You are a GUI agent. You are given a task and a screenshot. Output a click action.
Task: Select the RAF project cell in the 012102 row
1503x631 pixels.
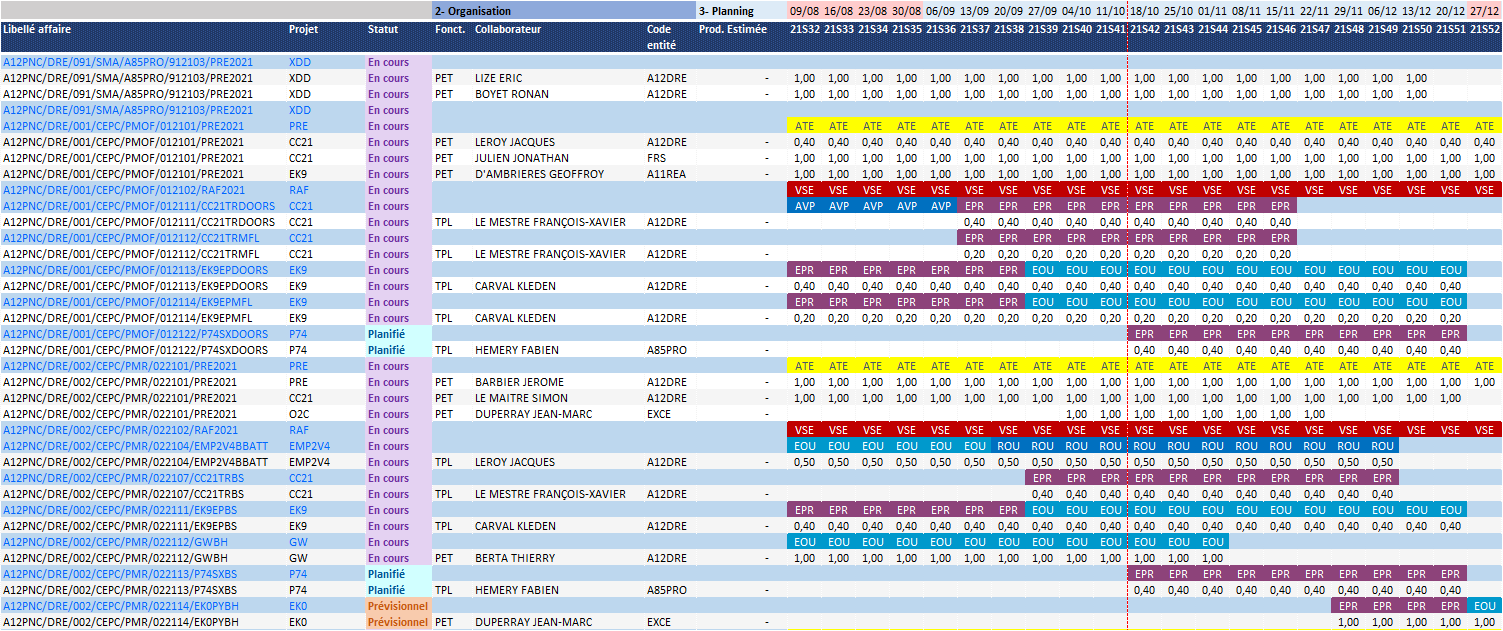(x=298, y=190)
